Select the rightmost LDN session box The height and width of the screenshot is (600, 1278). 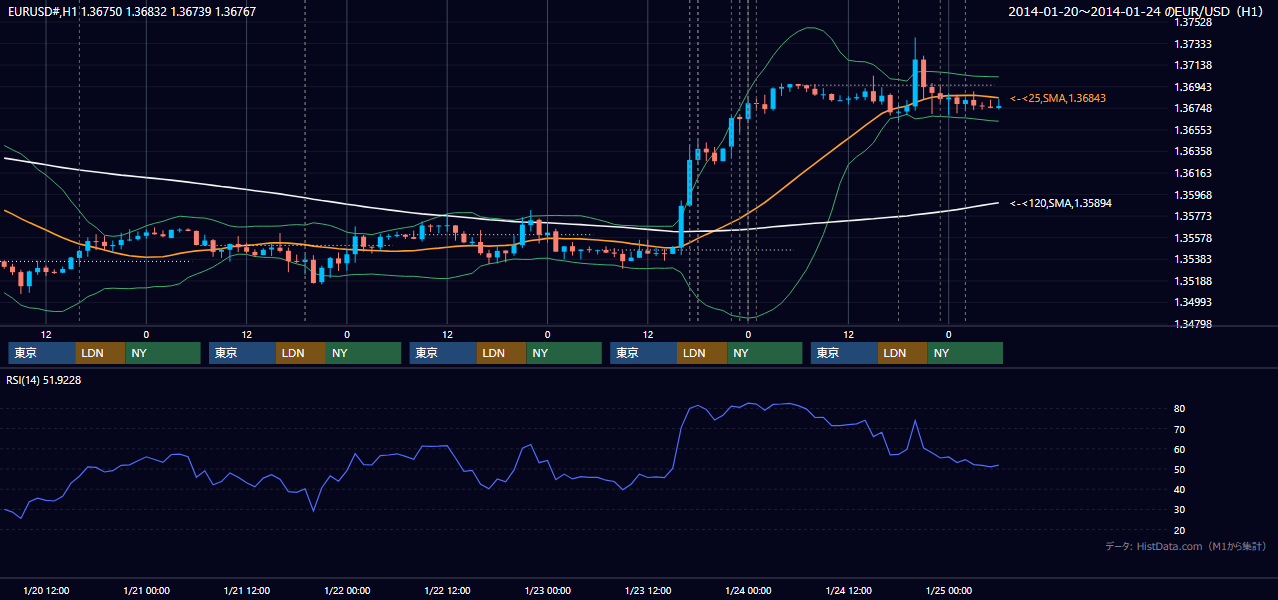(x=903, y=353)
